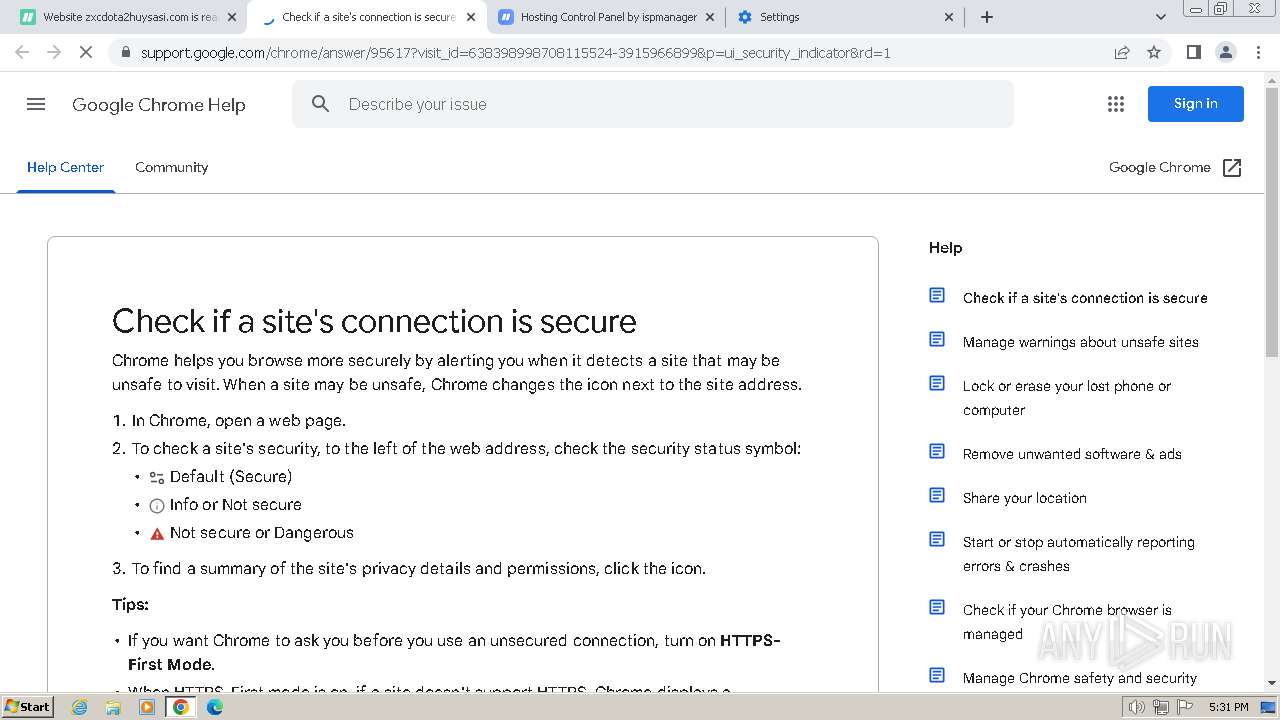
Task: Expand the tab search dropdown arrow
Action: [x=1160, y=17]
